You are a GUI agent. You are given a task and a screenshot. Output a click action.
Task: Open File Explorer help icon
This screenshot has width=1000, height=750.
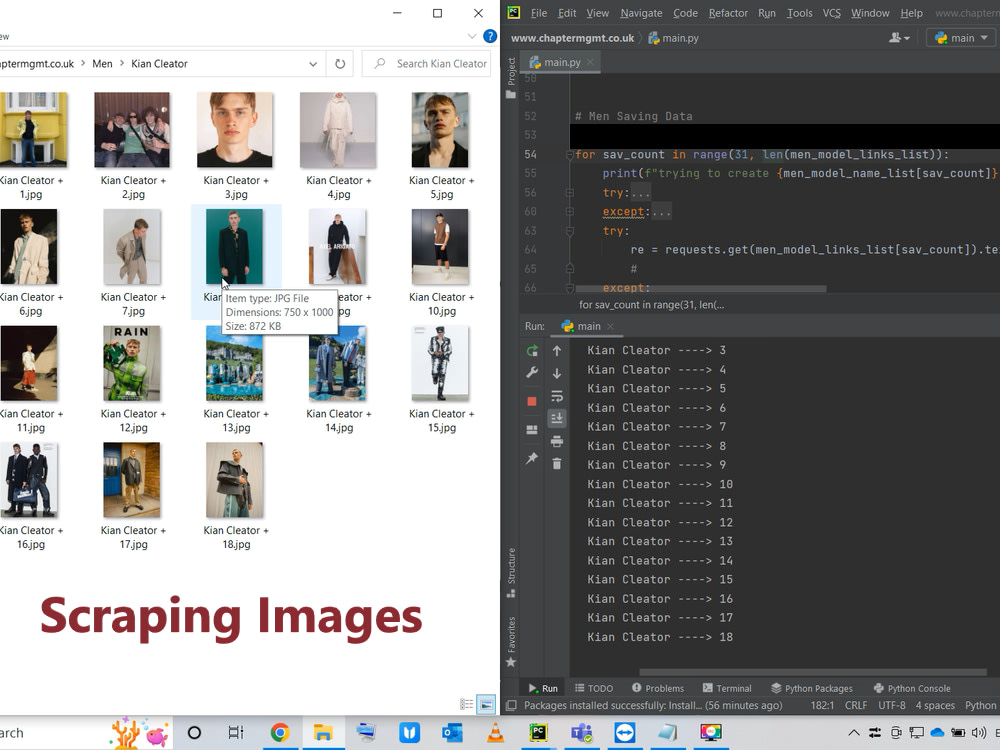click(490, 36)
